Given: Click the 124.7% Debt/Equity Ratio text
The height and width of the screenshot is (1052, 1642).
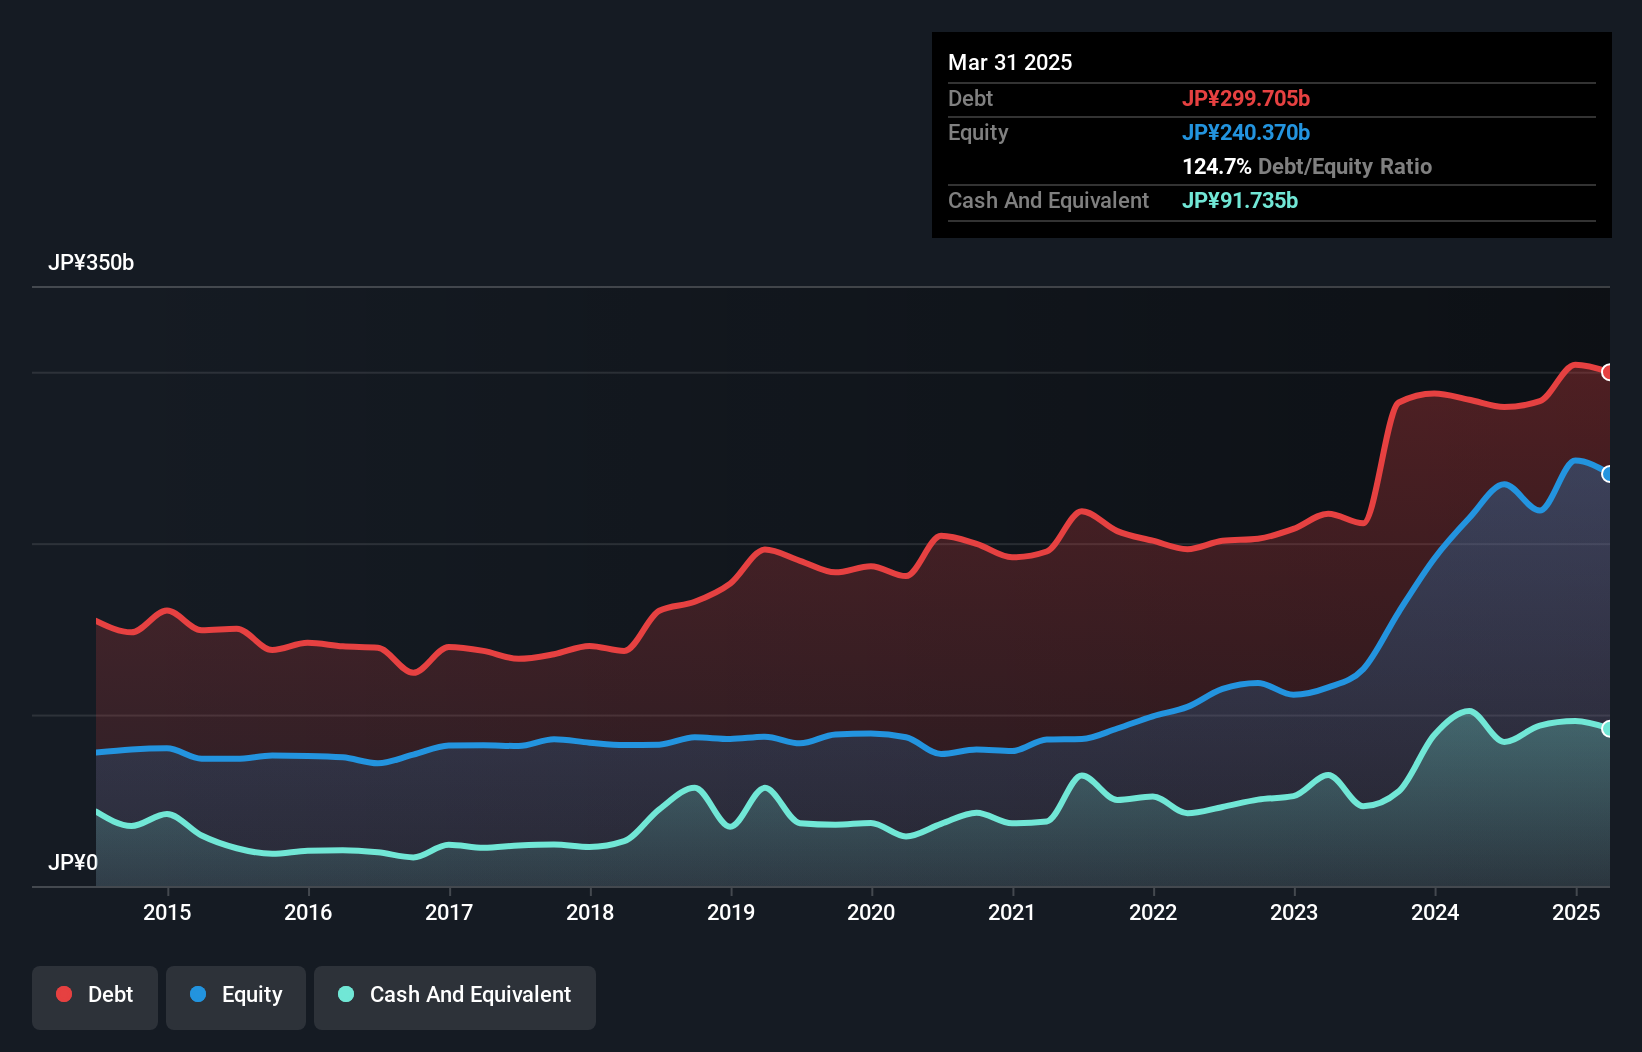Looking at the screenshot, I should pos(1306,166).
